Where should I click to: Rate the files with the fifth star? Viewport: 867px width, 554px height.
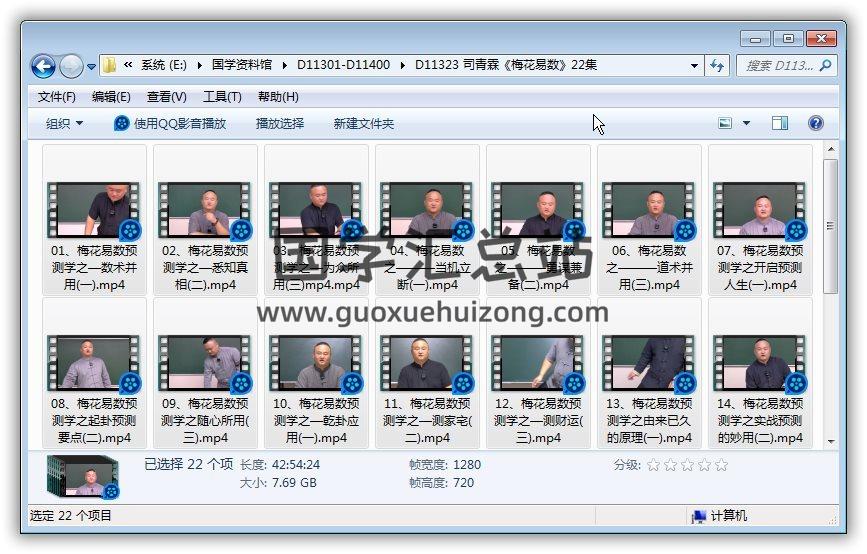tap(721, 465)
